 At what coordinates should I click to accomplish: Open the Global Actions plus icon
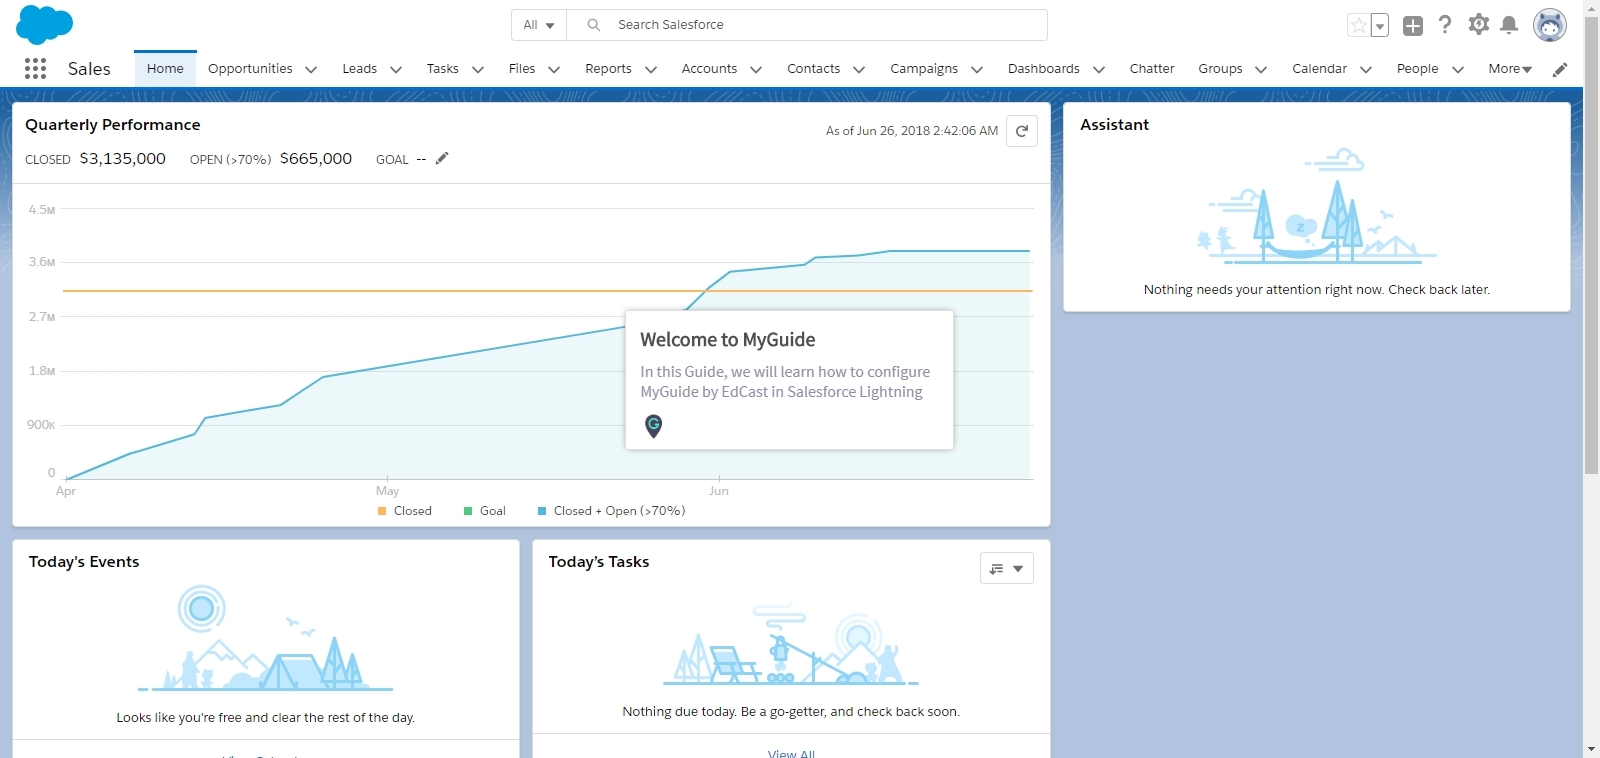point(1413,26)
